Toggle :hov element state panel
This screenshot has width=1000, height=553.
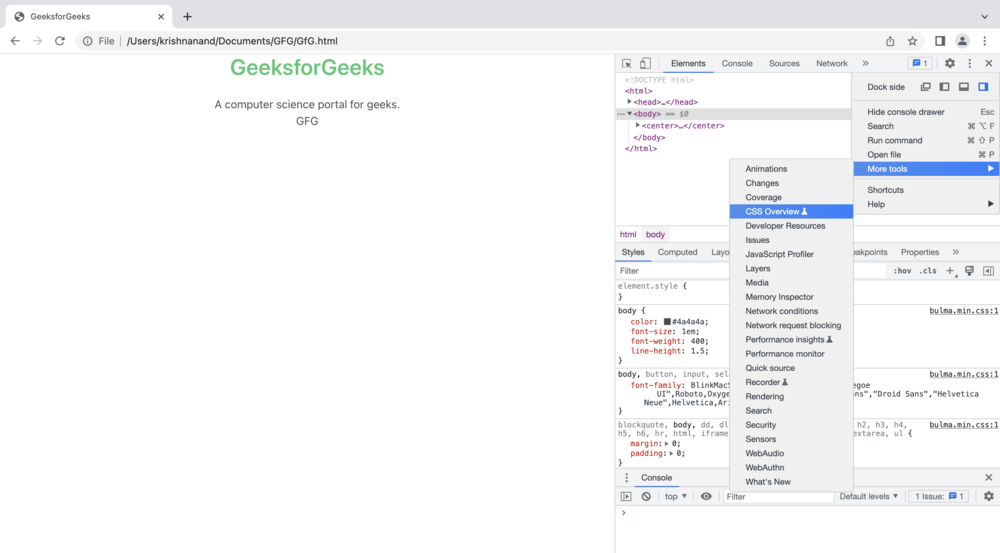902,271
